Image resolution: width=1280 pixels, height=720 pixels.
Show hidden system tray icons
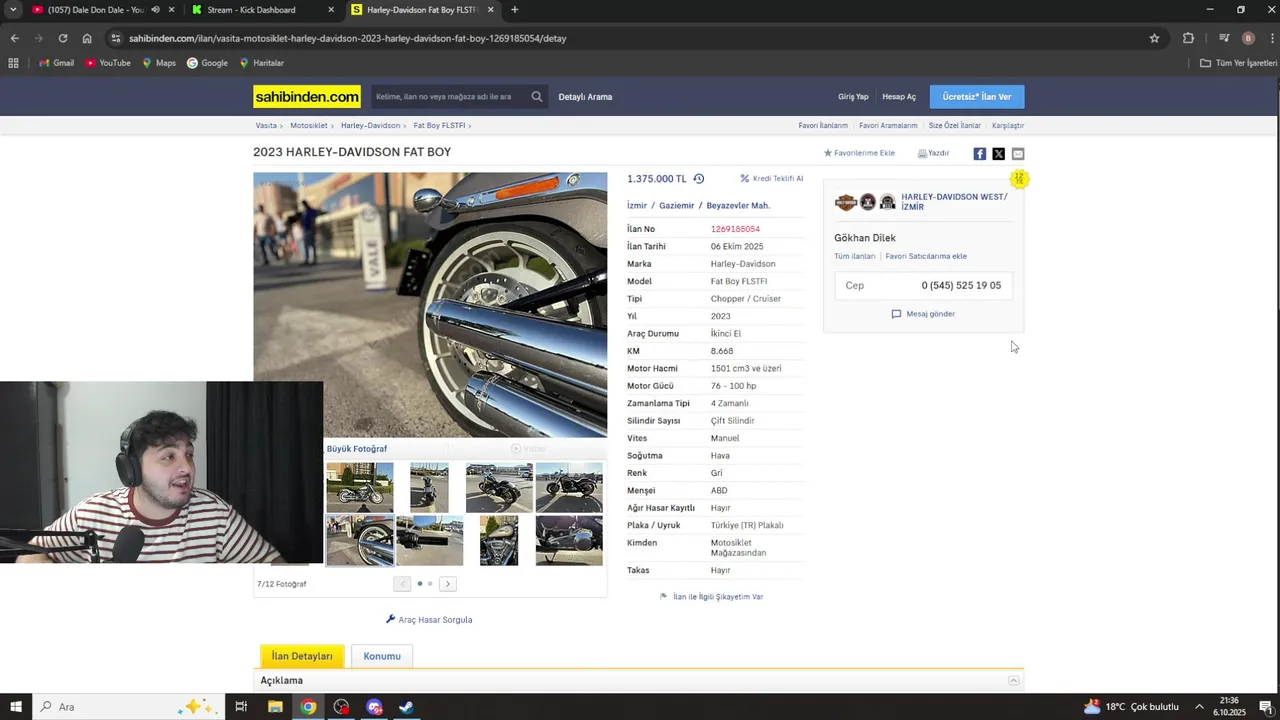(x=1199, y=707)
